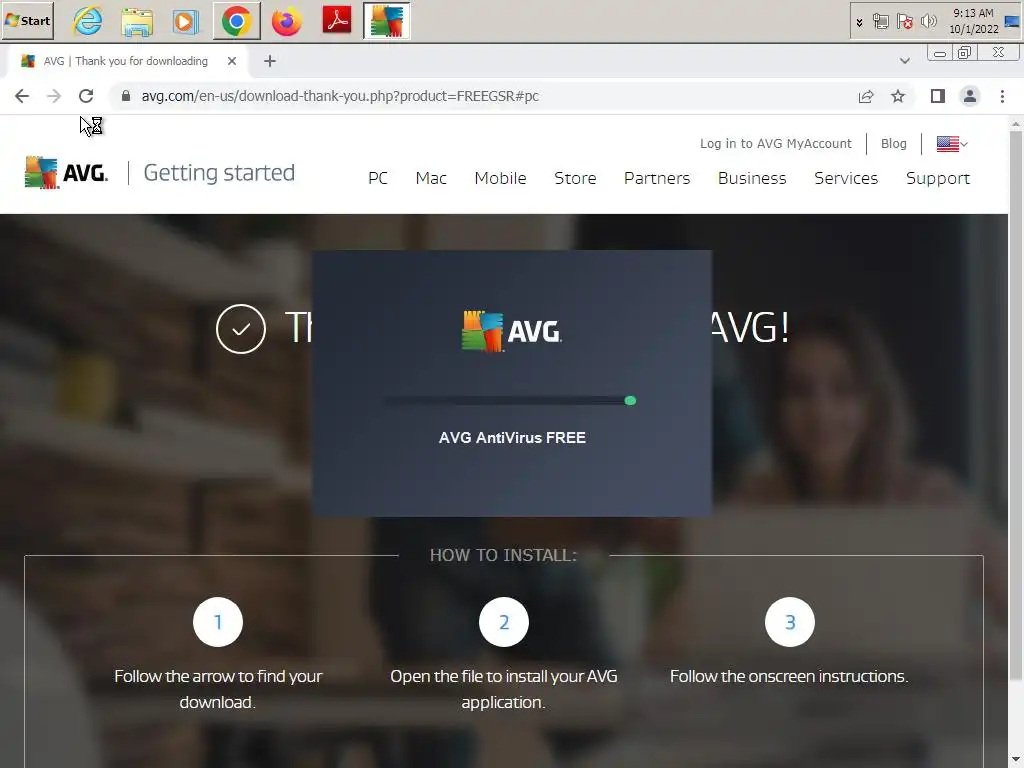The height and width of the screenshot is (768, 1024).
Task: Open Action Center flag tray icon
Action: click(904, 22)
